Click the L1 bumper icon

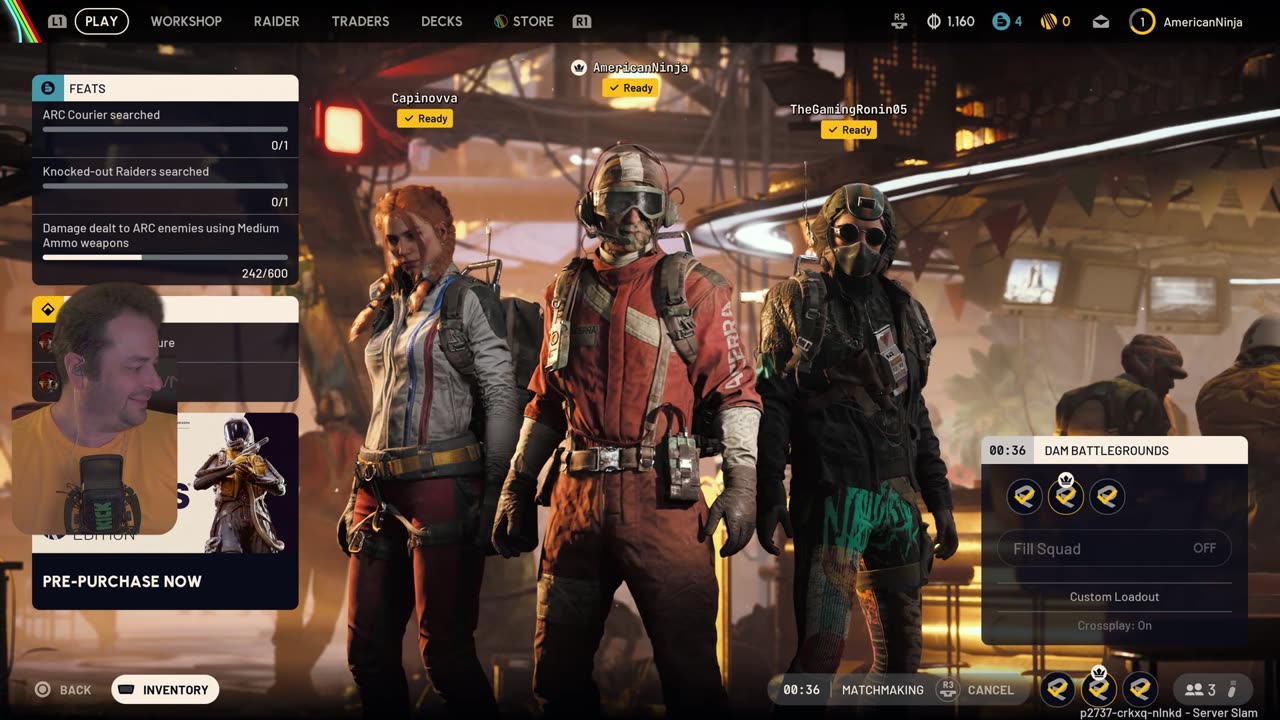tap(57, 21)
